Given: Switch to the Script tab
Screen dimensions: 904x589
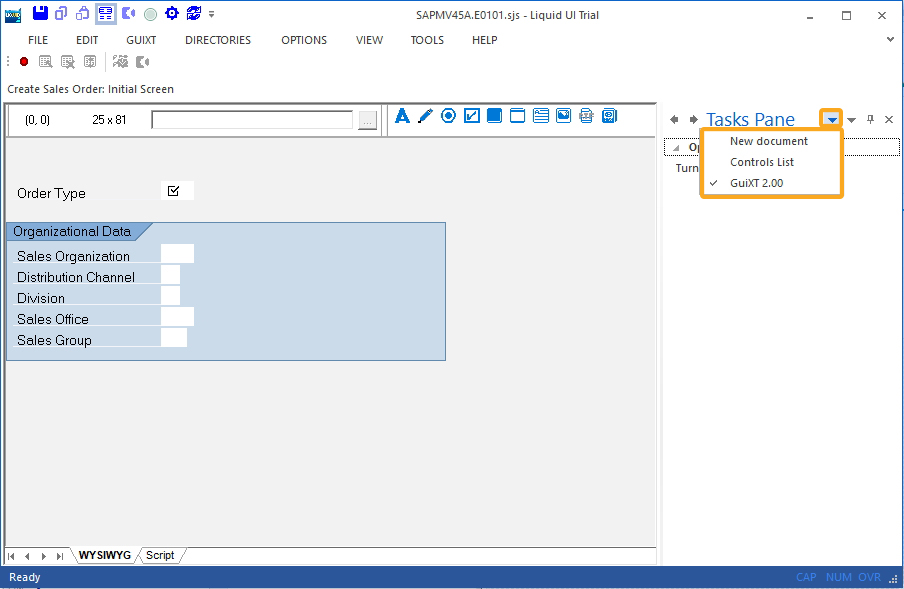Looking at the screenshot, I should point(160,555).
